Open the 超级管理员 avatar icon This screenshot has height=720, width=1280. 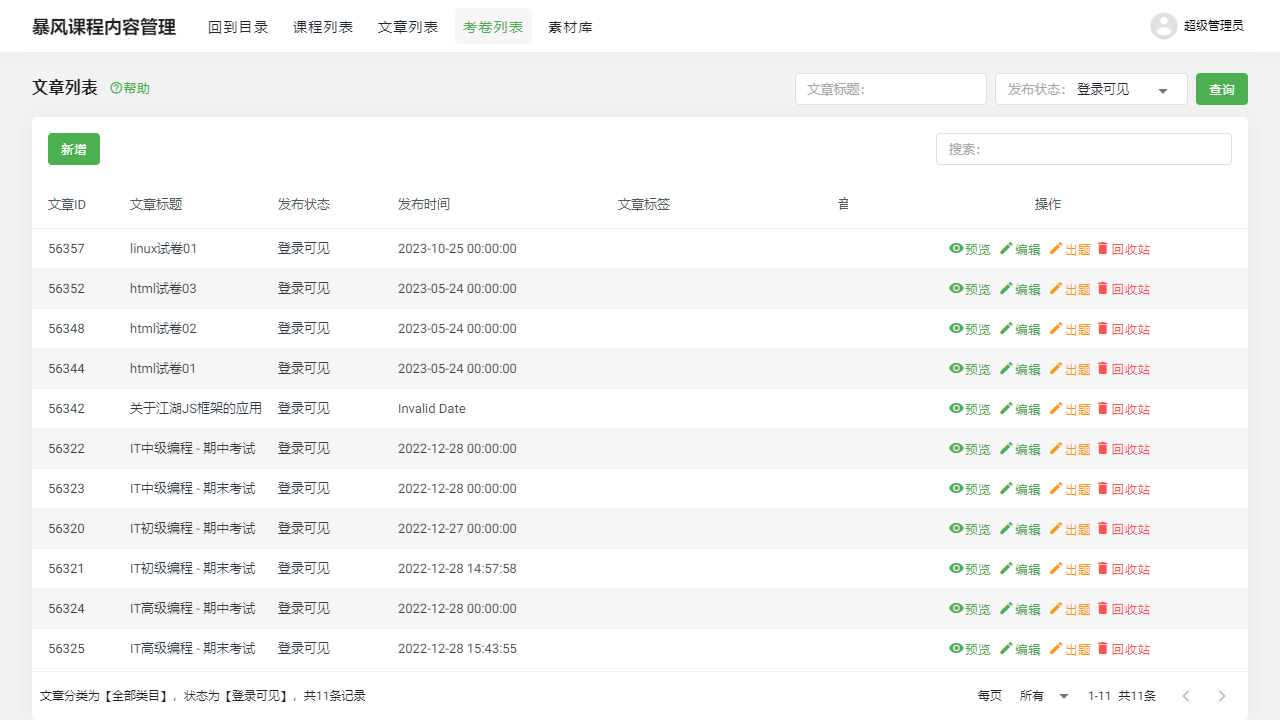click(x=1163, y=26)
